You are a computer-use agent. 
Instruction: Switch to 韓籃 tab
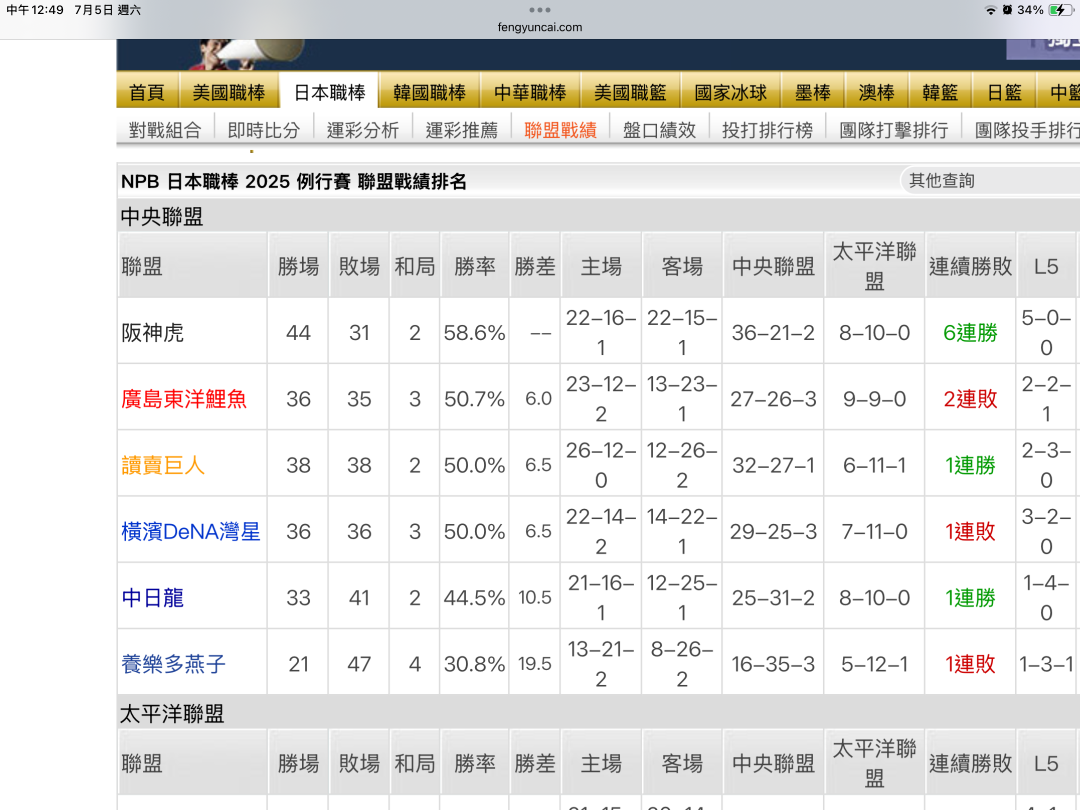click(939, 92)
